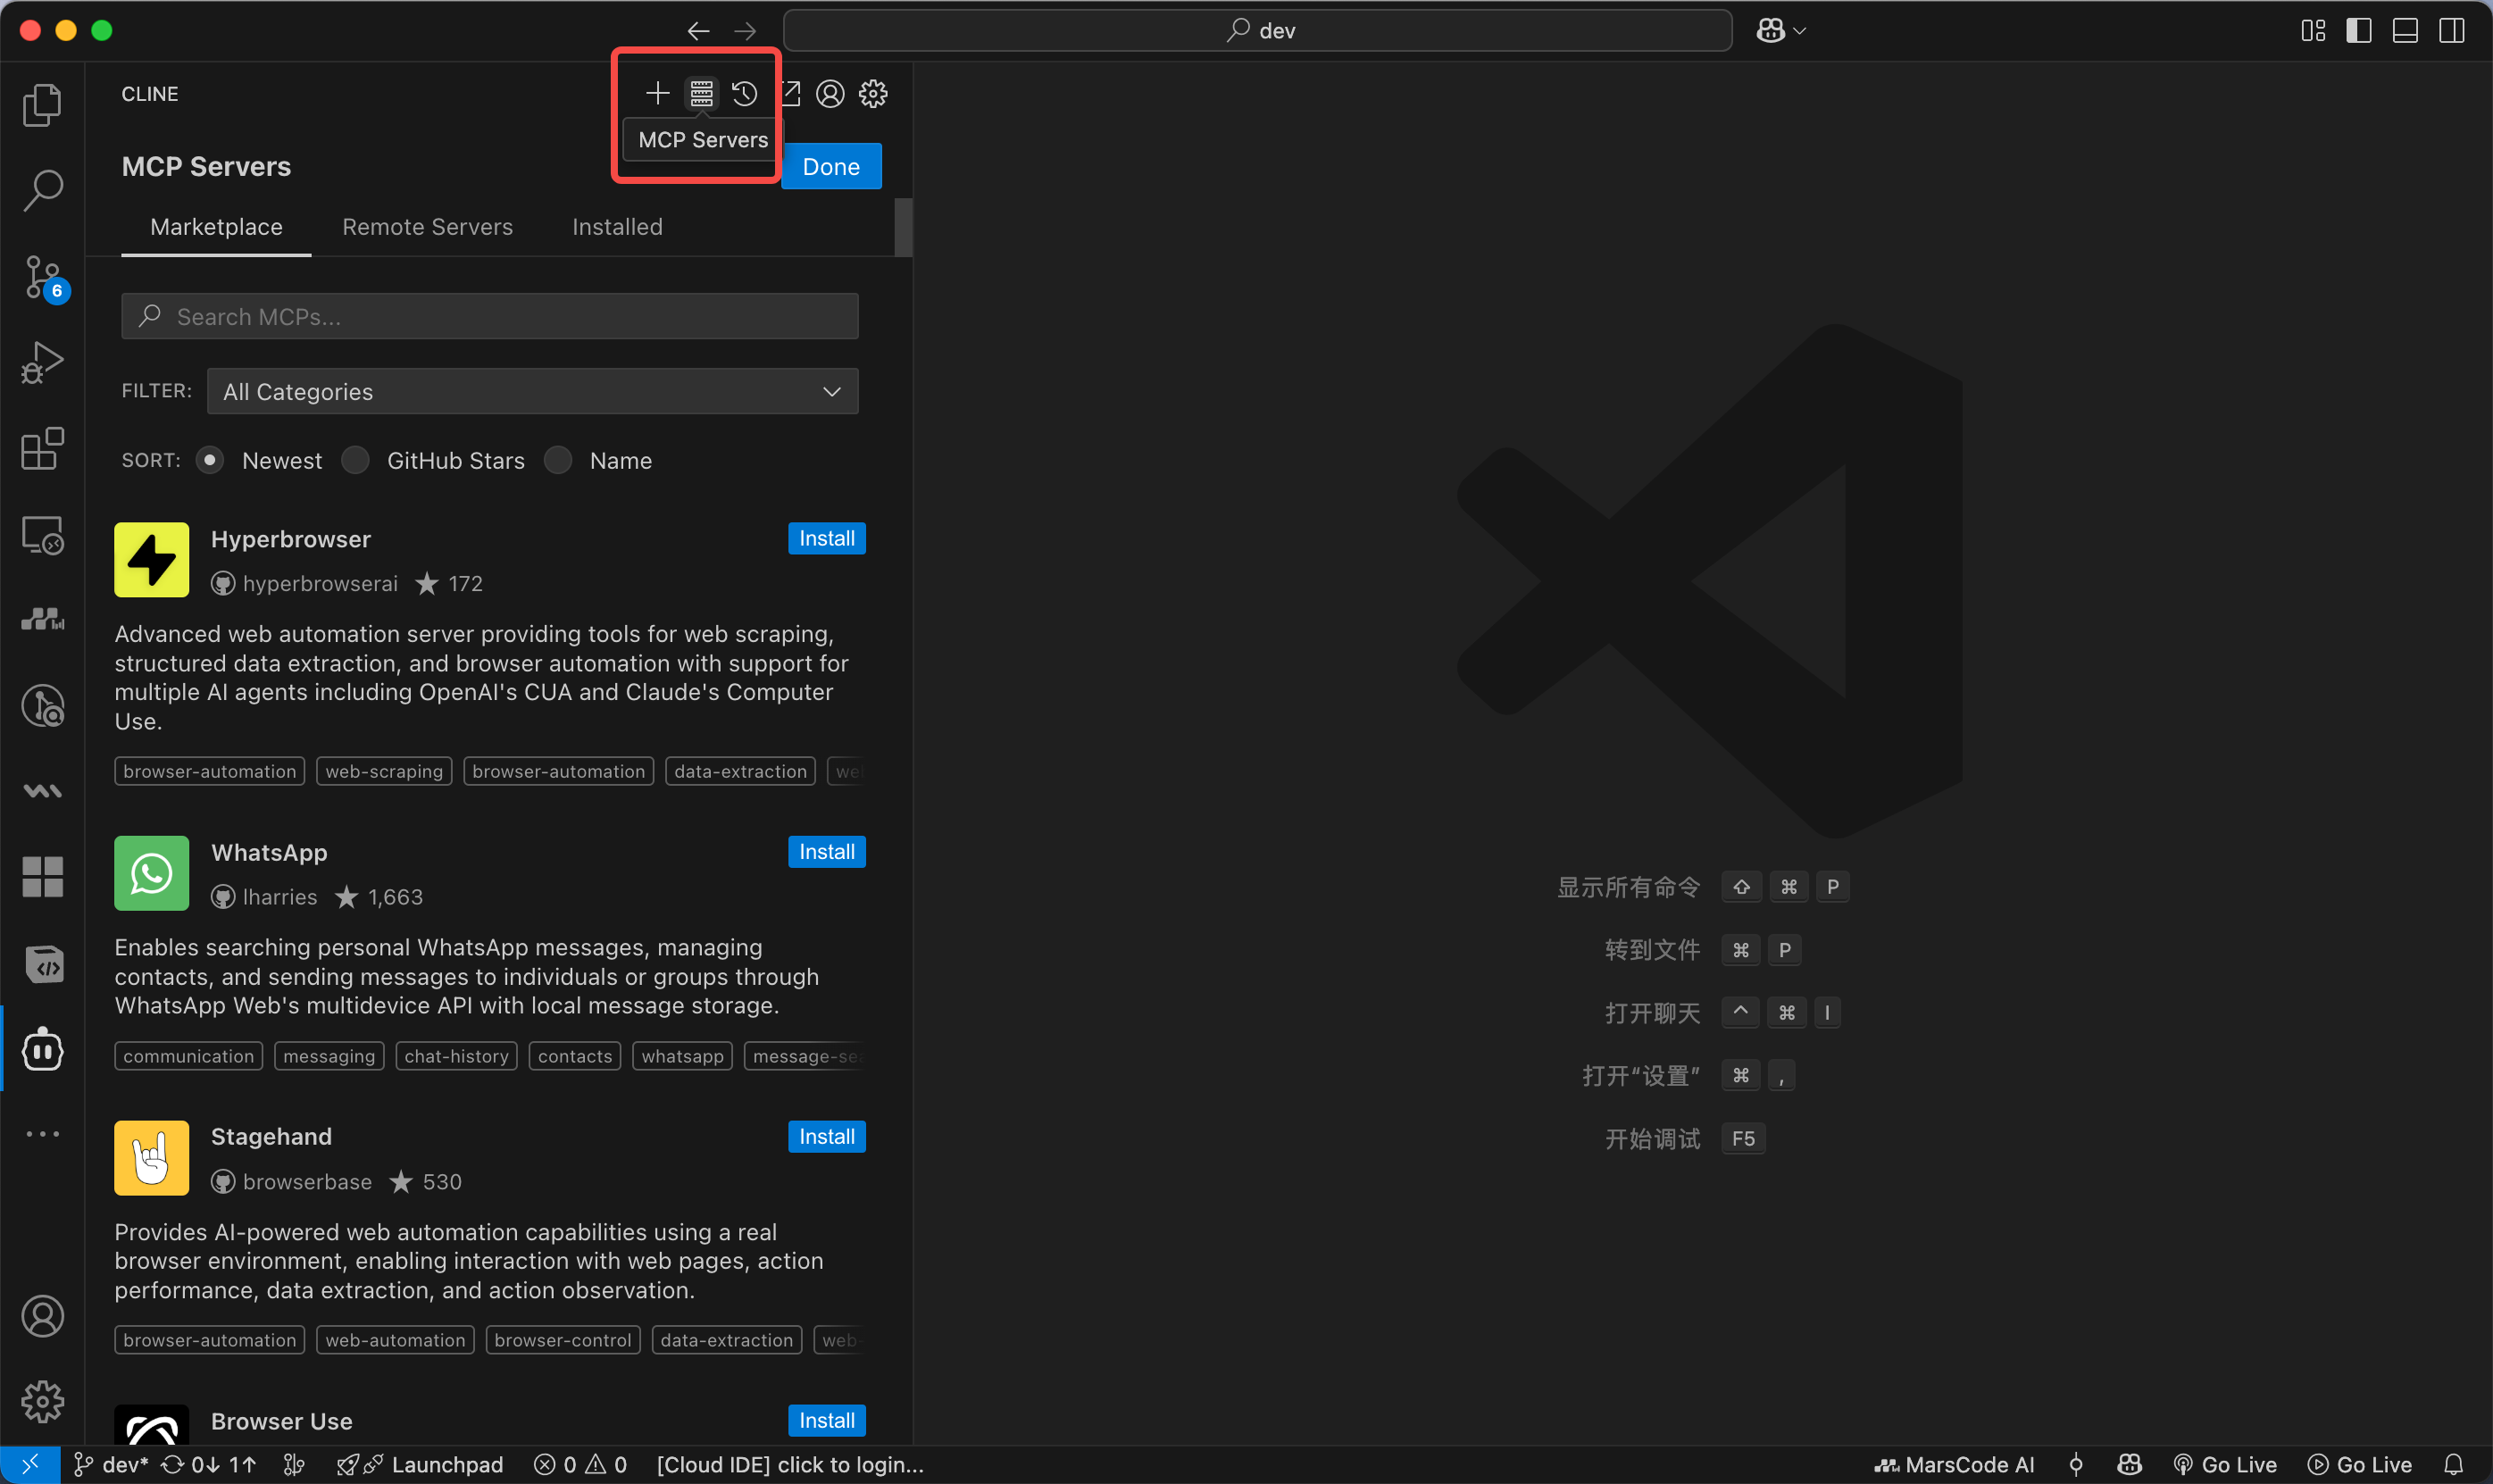Open the Extensions view
This screenshot has width=2493, height=1484.
[42, 449]
